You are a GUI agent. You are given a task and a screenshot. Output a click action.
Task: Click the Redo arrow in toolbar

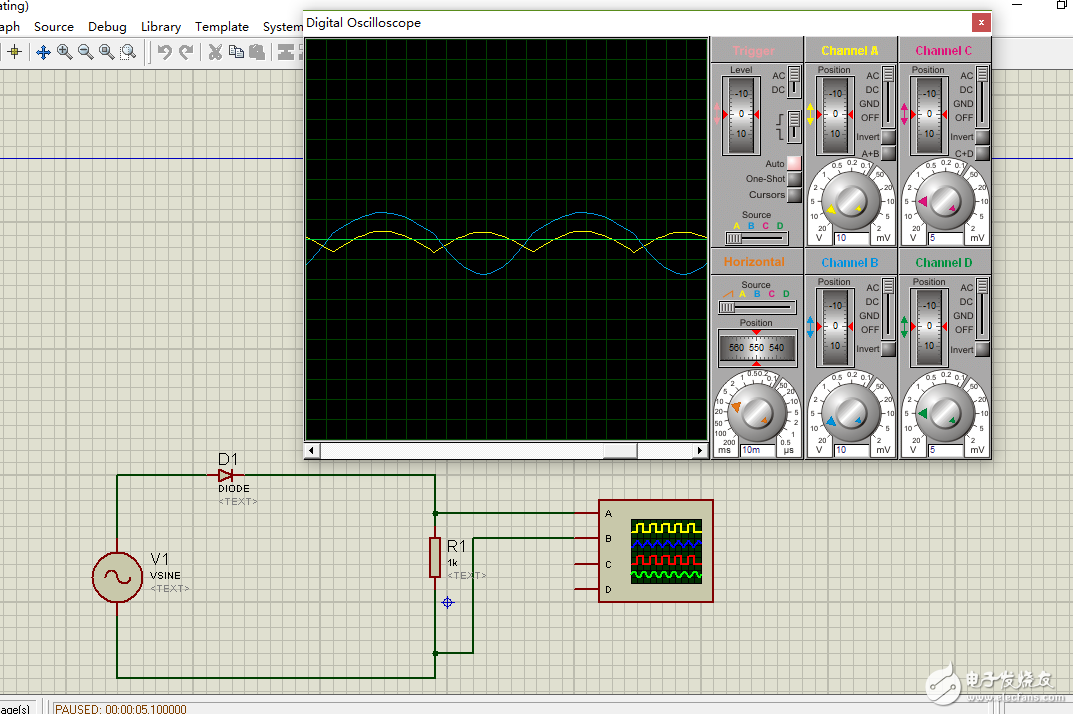coord(185,52)
